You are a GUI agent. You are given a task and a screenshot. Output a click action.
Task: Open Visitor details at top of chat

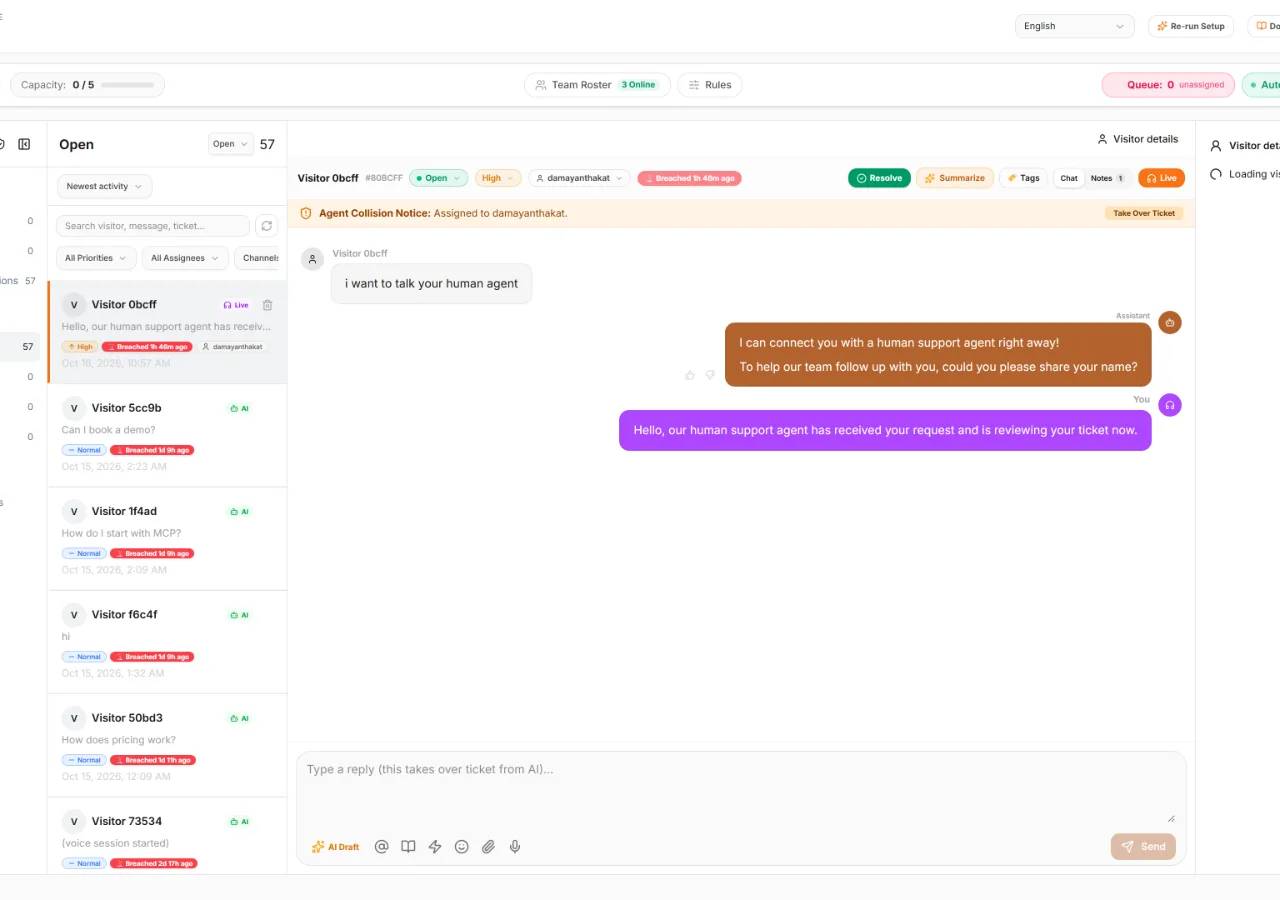pyautogui.click(x=1138, y=139)
